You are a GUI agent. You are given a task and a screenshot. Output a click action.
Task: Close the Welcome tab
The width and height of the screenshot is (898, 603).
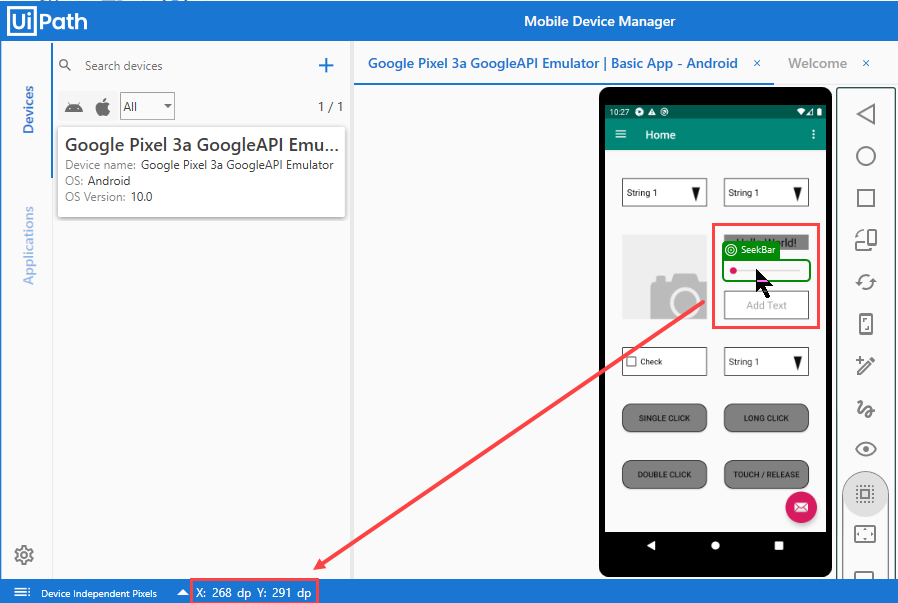click(866, 63)
